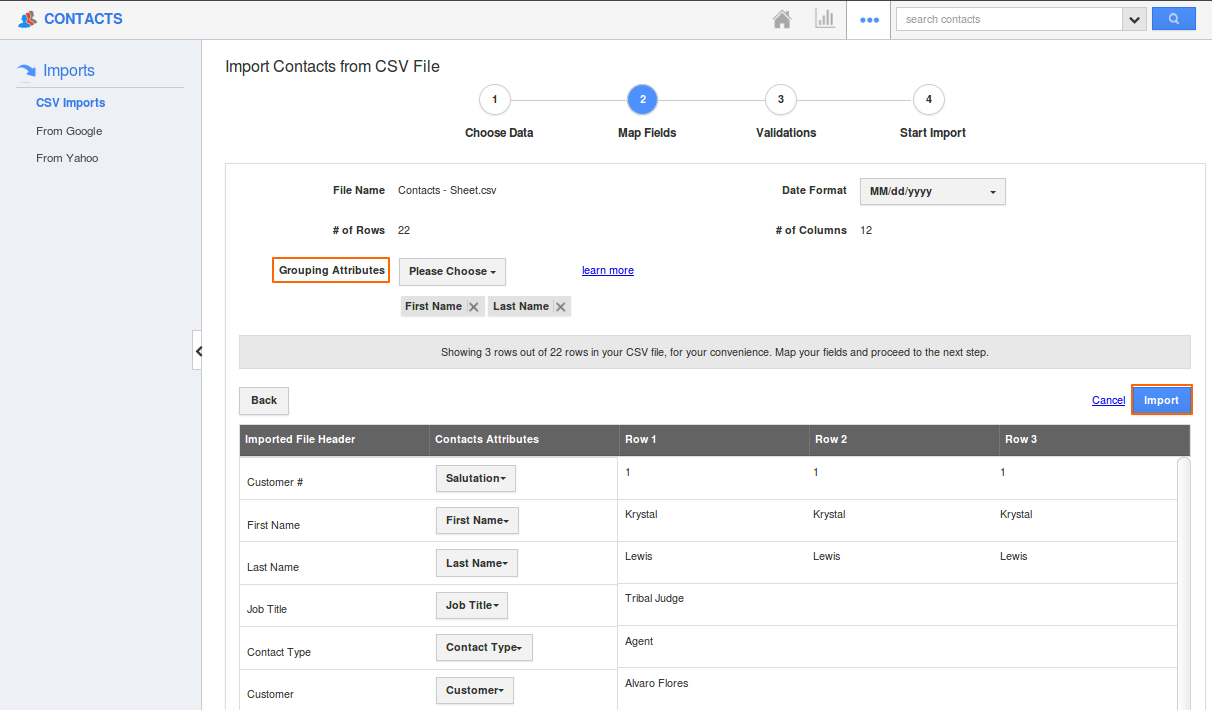Viewport: 1212px width, 710px height.
Task: Open the Please Choose grouping dropdown
Action: coord(452,272)
